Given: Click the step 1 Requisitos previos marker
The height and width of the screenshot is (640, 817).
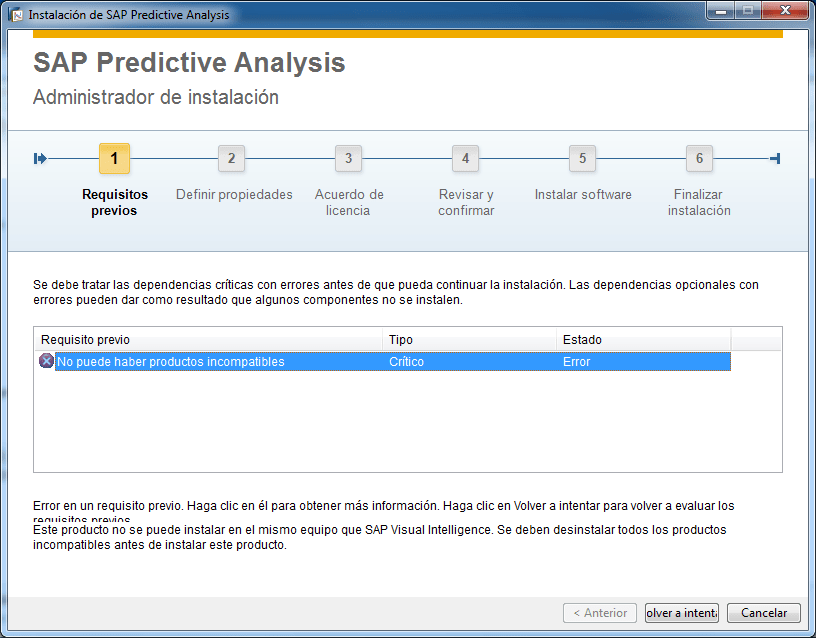Looking at the screenshot, I should (x=114, y=158).
